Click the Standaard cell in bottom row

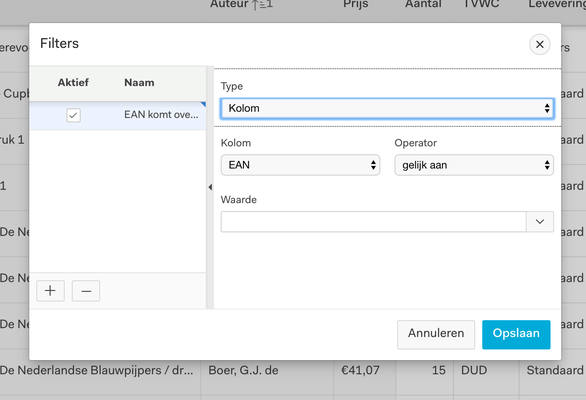(555, 370)
